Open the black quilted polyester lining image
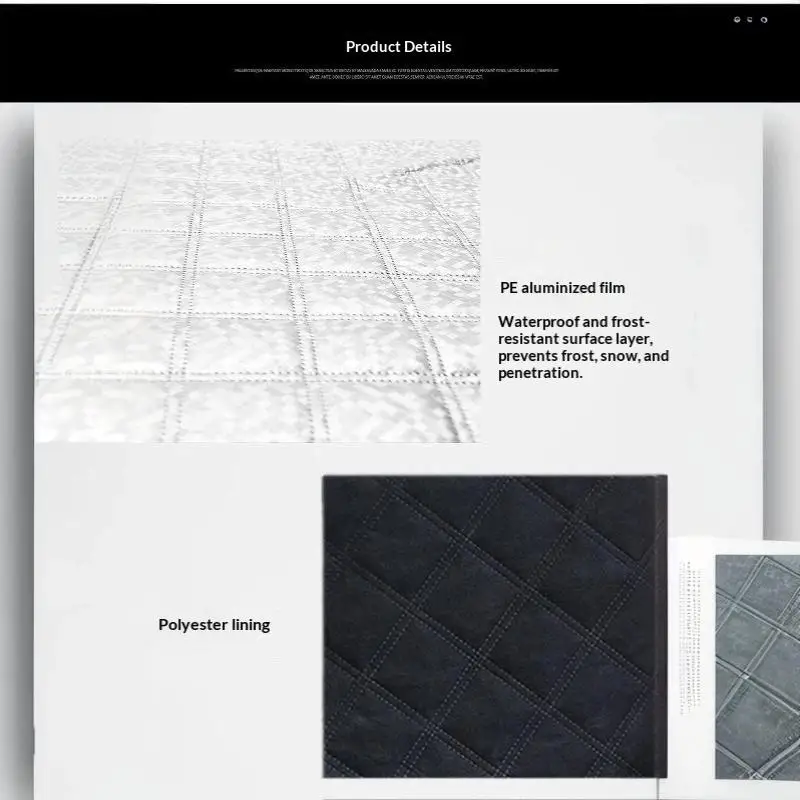800x800 pixels. [495, 626]
